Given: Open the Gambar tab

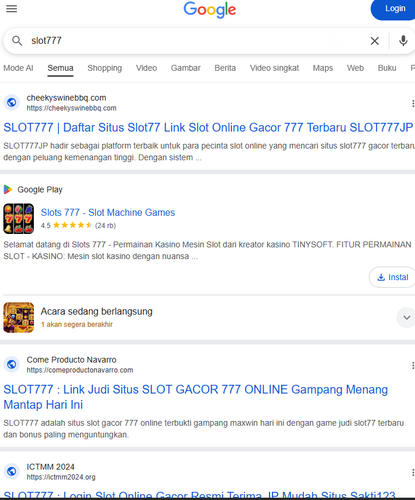Looking at the screenshot, I should click(186, 68).
